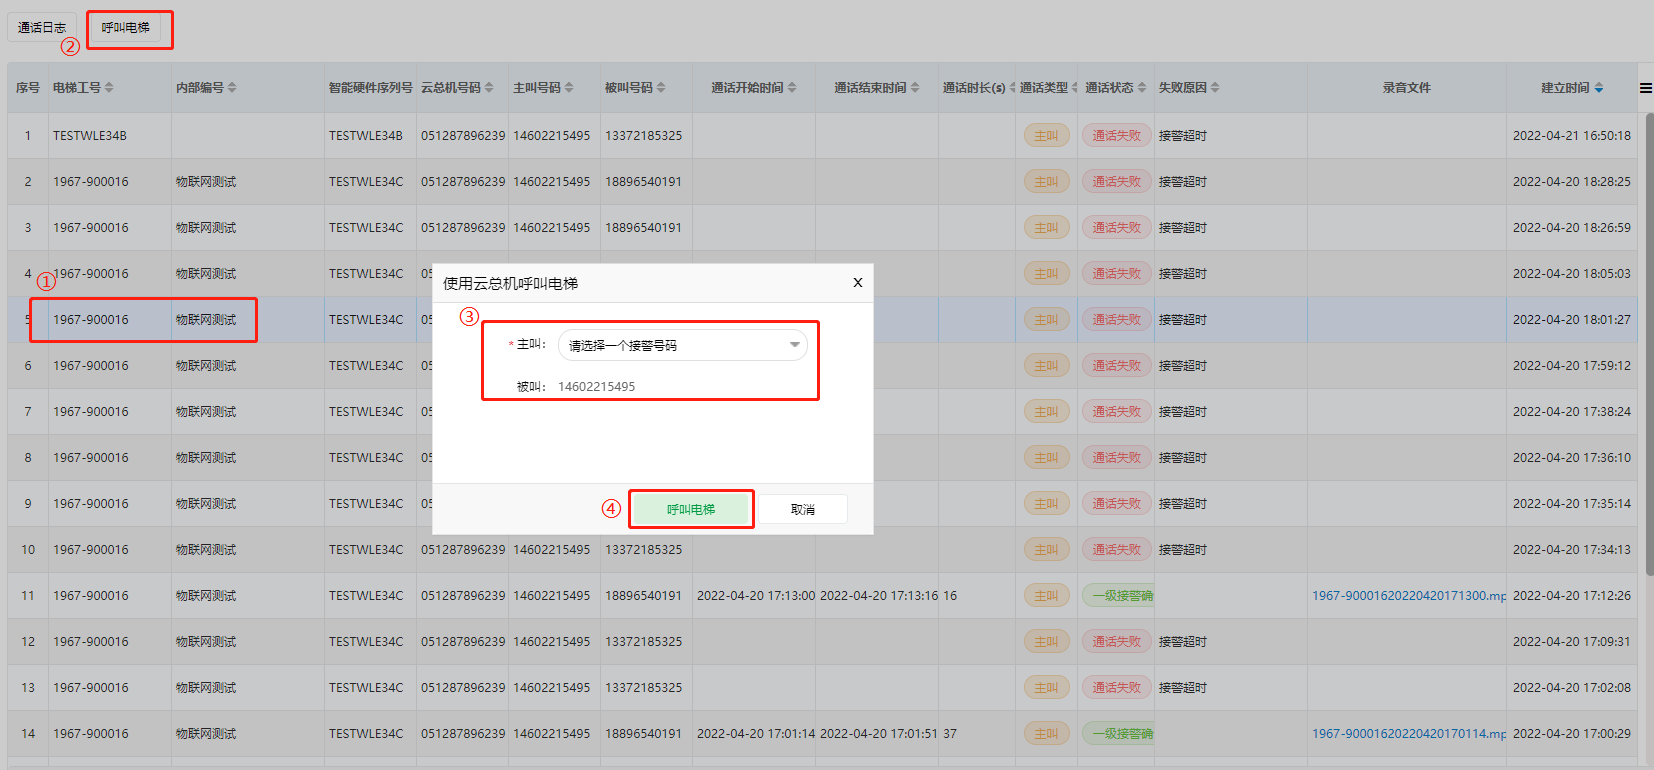Click timestamp 2022-04-21 16:50:18
The height and width of the screenshot is (770, 1654).
(1571, 136)
